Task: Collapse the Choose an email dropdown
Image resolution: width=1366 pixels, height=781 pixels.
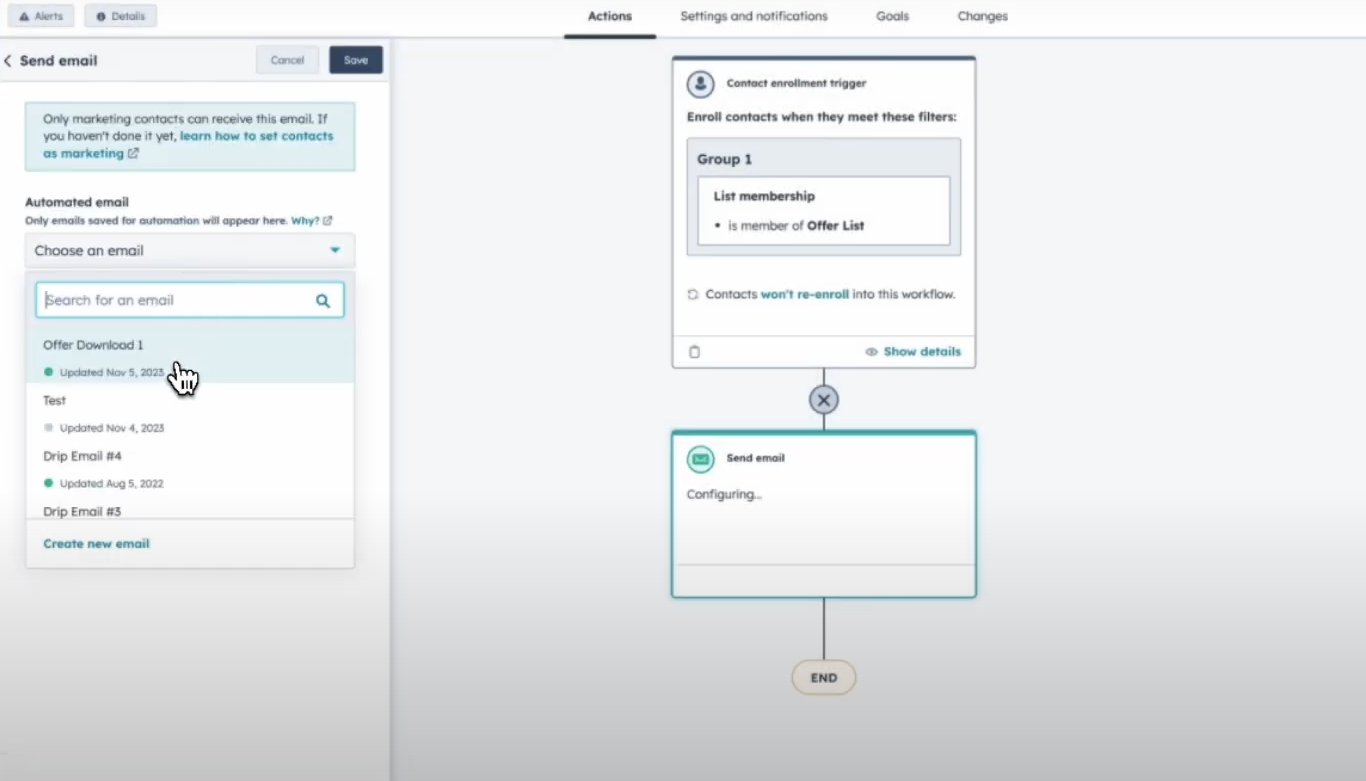Action: (190, 250)
